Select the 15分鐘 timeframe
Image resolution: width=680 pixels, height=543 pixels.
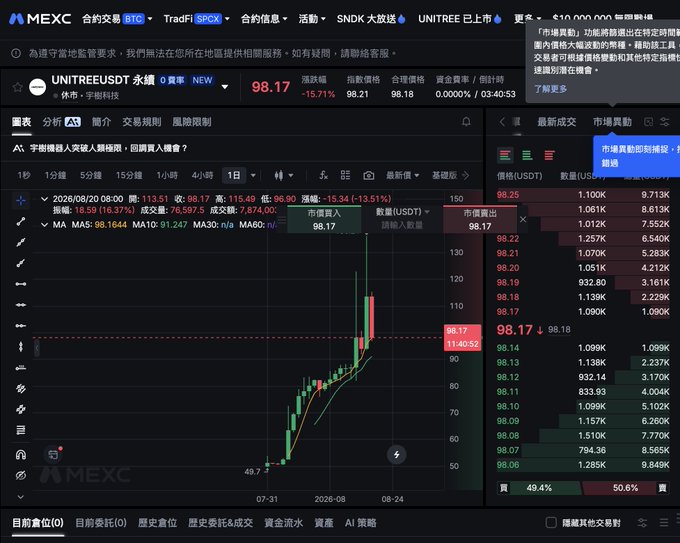pyautogui.click(x=129, y=175)
